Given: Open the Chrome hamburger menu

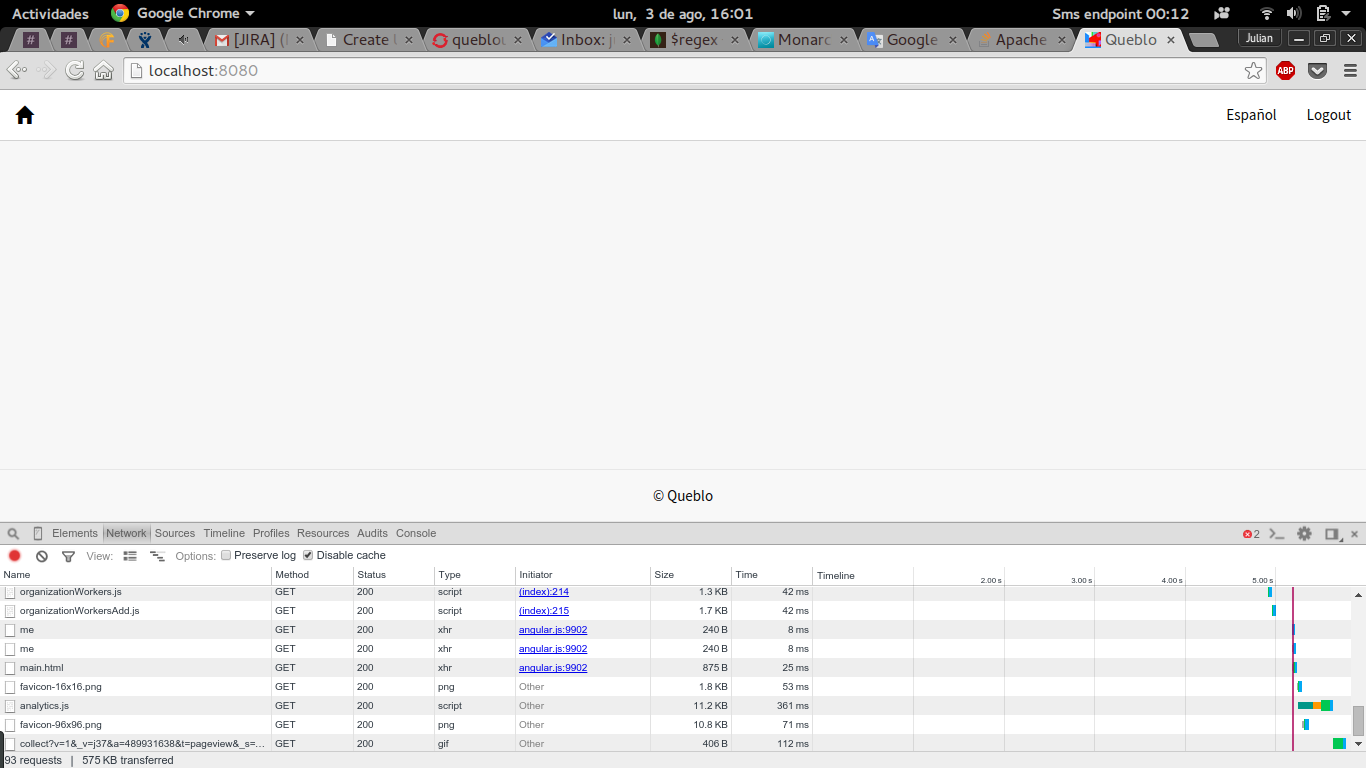Looking at the screenshot, I should [x=1350, y=70].
